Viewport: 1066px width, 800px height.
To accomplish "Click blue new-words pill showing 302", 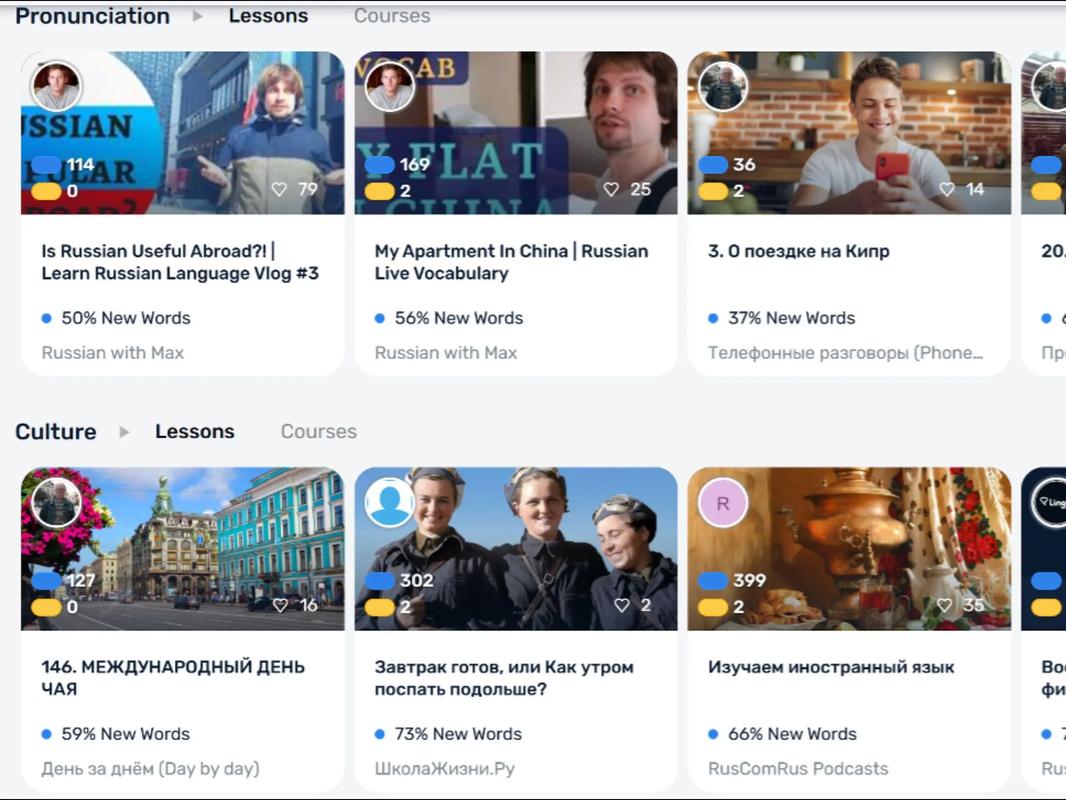I will [379, 580].
